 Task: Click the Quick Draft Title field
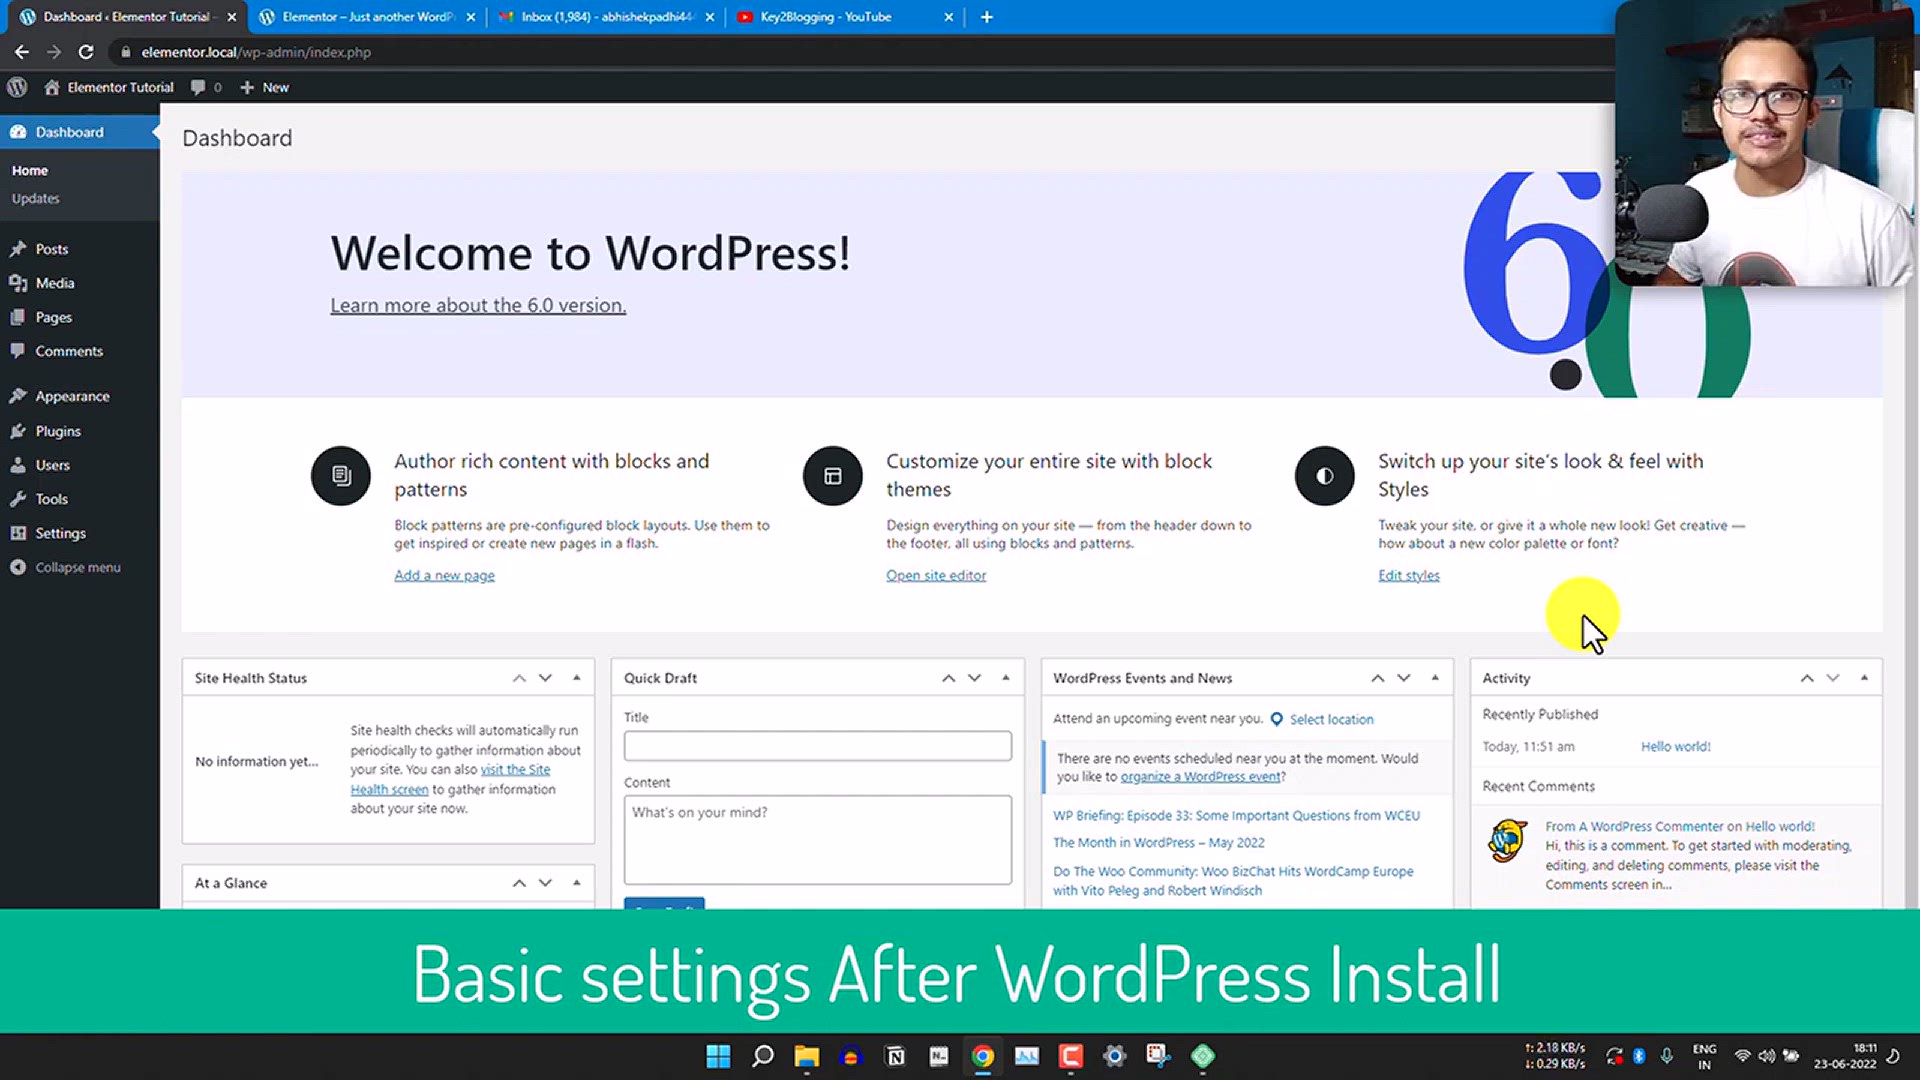tap(817, 746)
